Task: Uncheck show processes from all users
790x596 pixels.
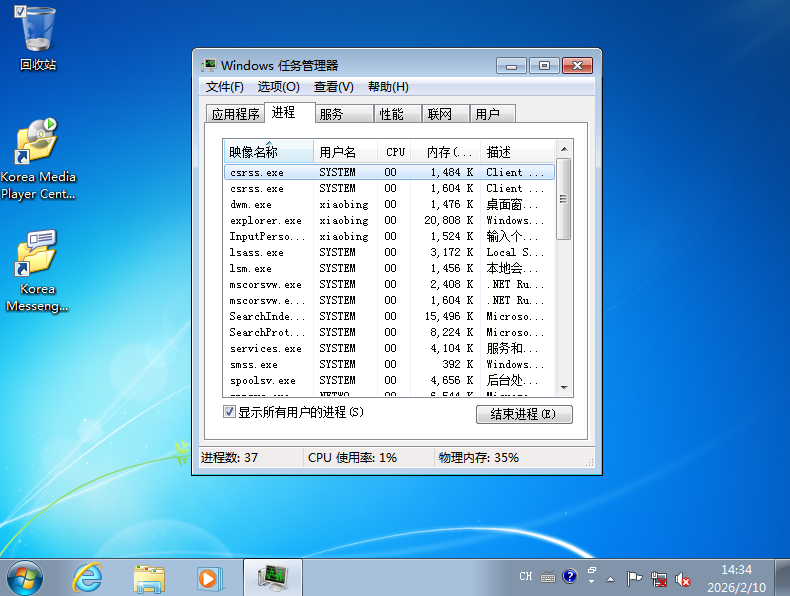Action: coord(229,412)
